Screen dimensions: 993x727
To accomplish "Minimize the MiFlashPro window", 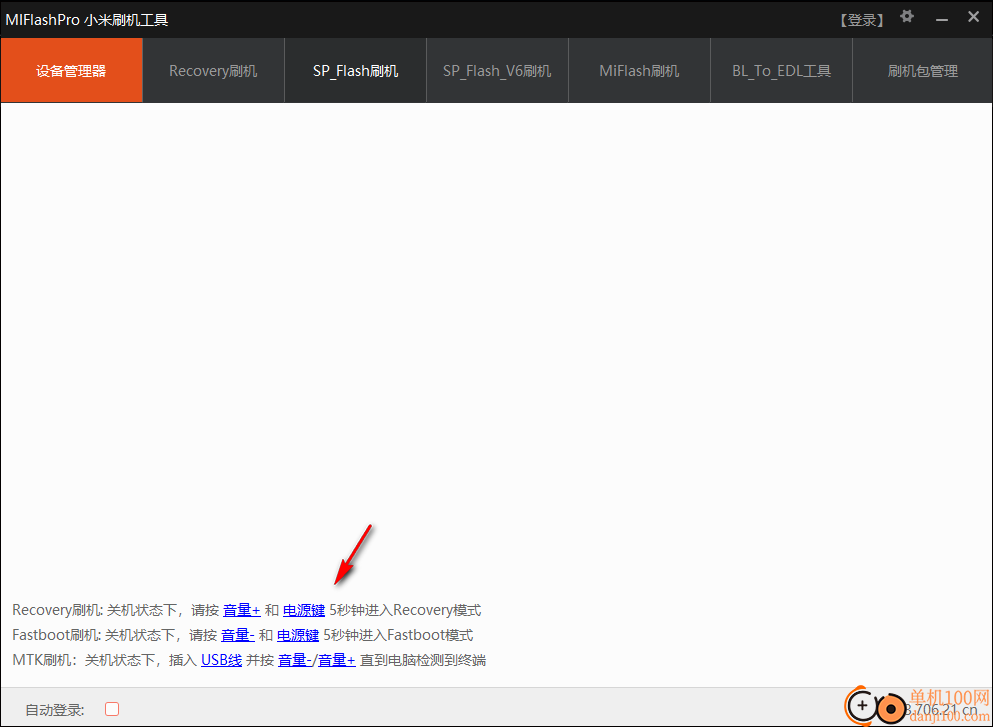I will pos(942,20).
